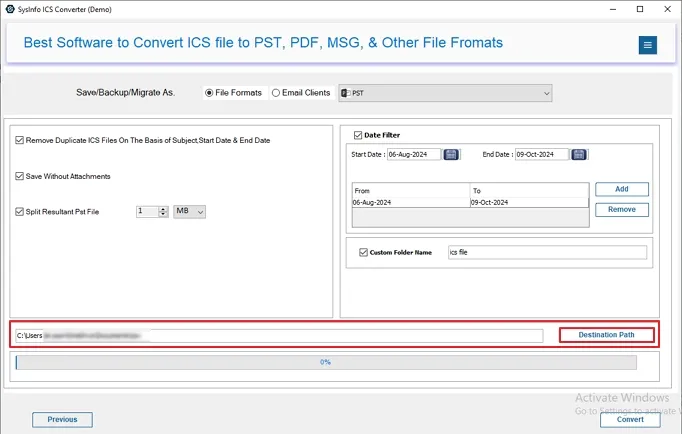This screenshot has width=682, height=434.
Task: Open Start Date calendar picker
Action: 451,154
